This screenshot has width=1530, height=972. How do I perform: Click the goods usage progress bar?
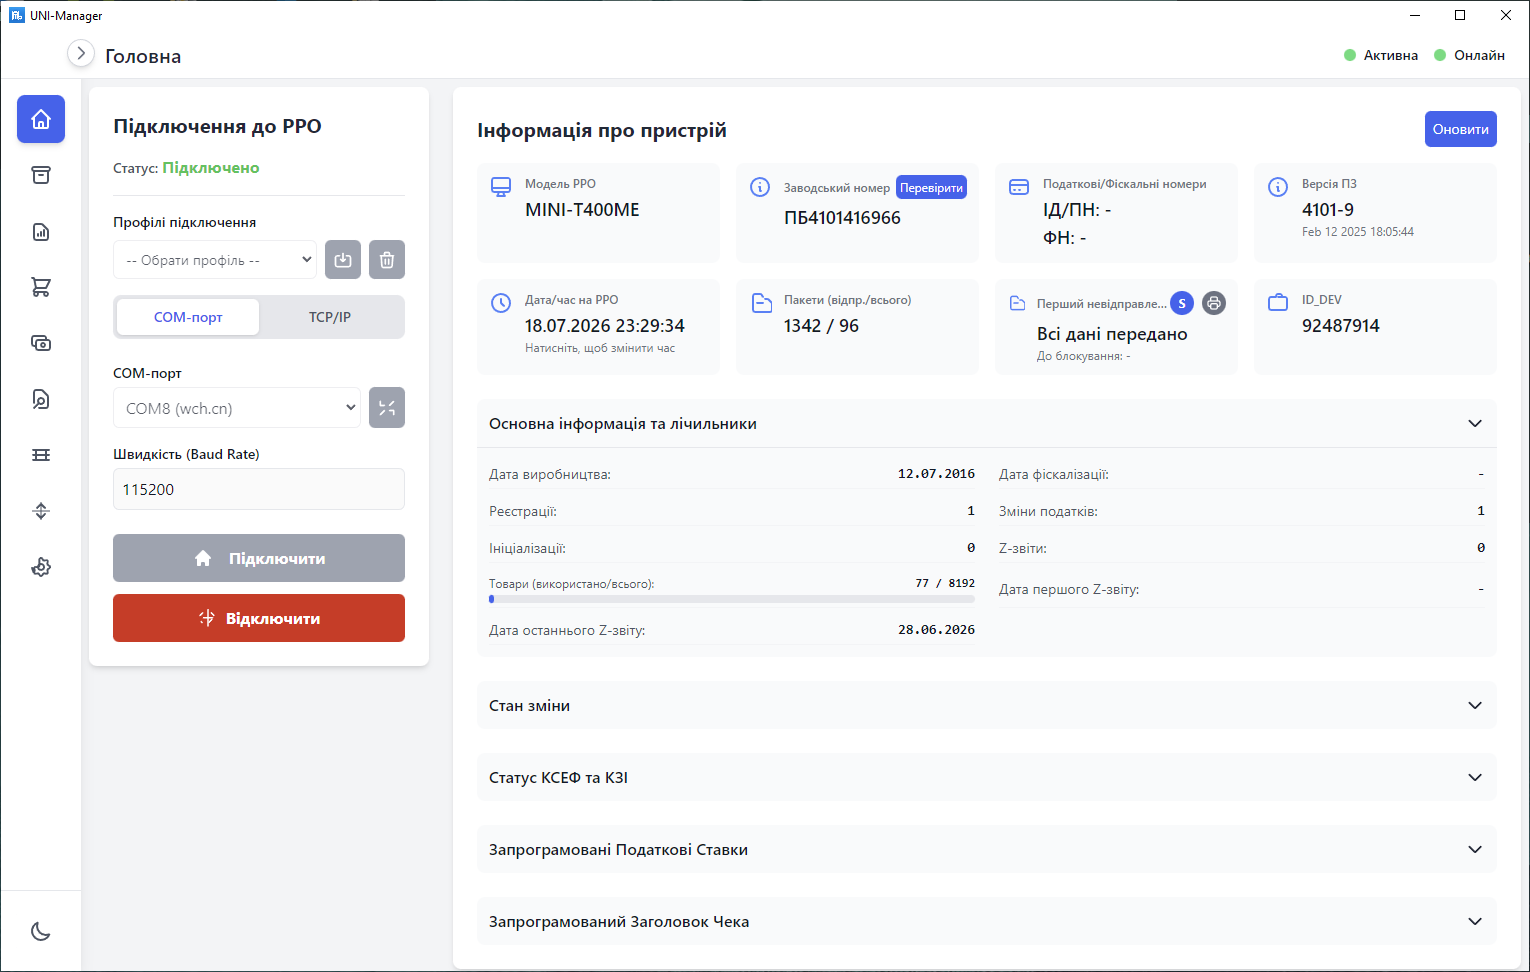[732, 599]
